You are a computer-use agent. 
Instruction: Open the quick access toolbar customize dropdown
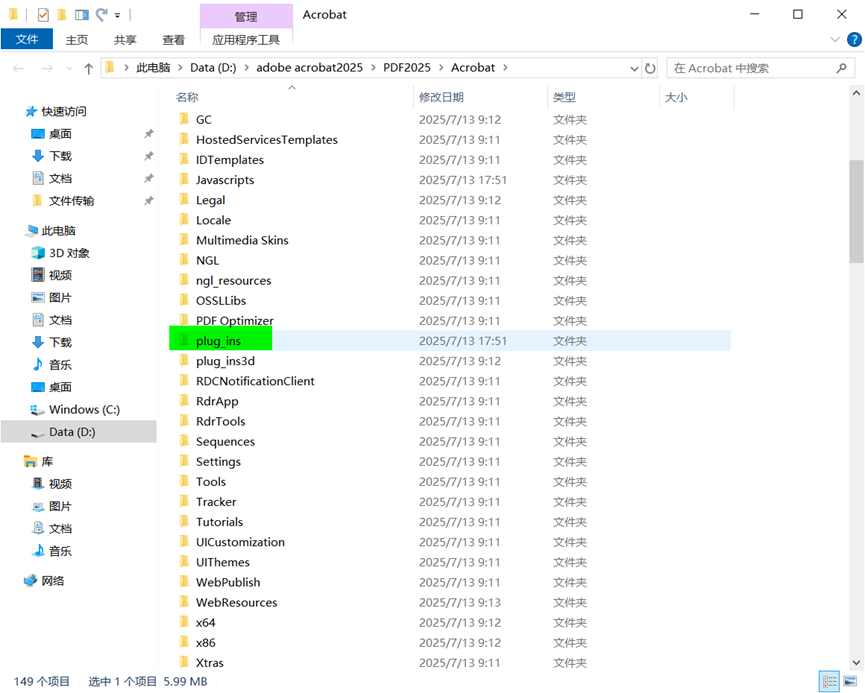[118, 15]
